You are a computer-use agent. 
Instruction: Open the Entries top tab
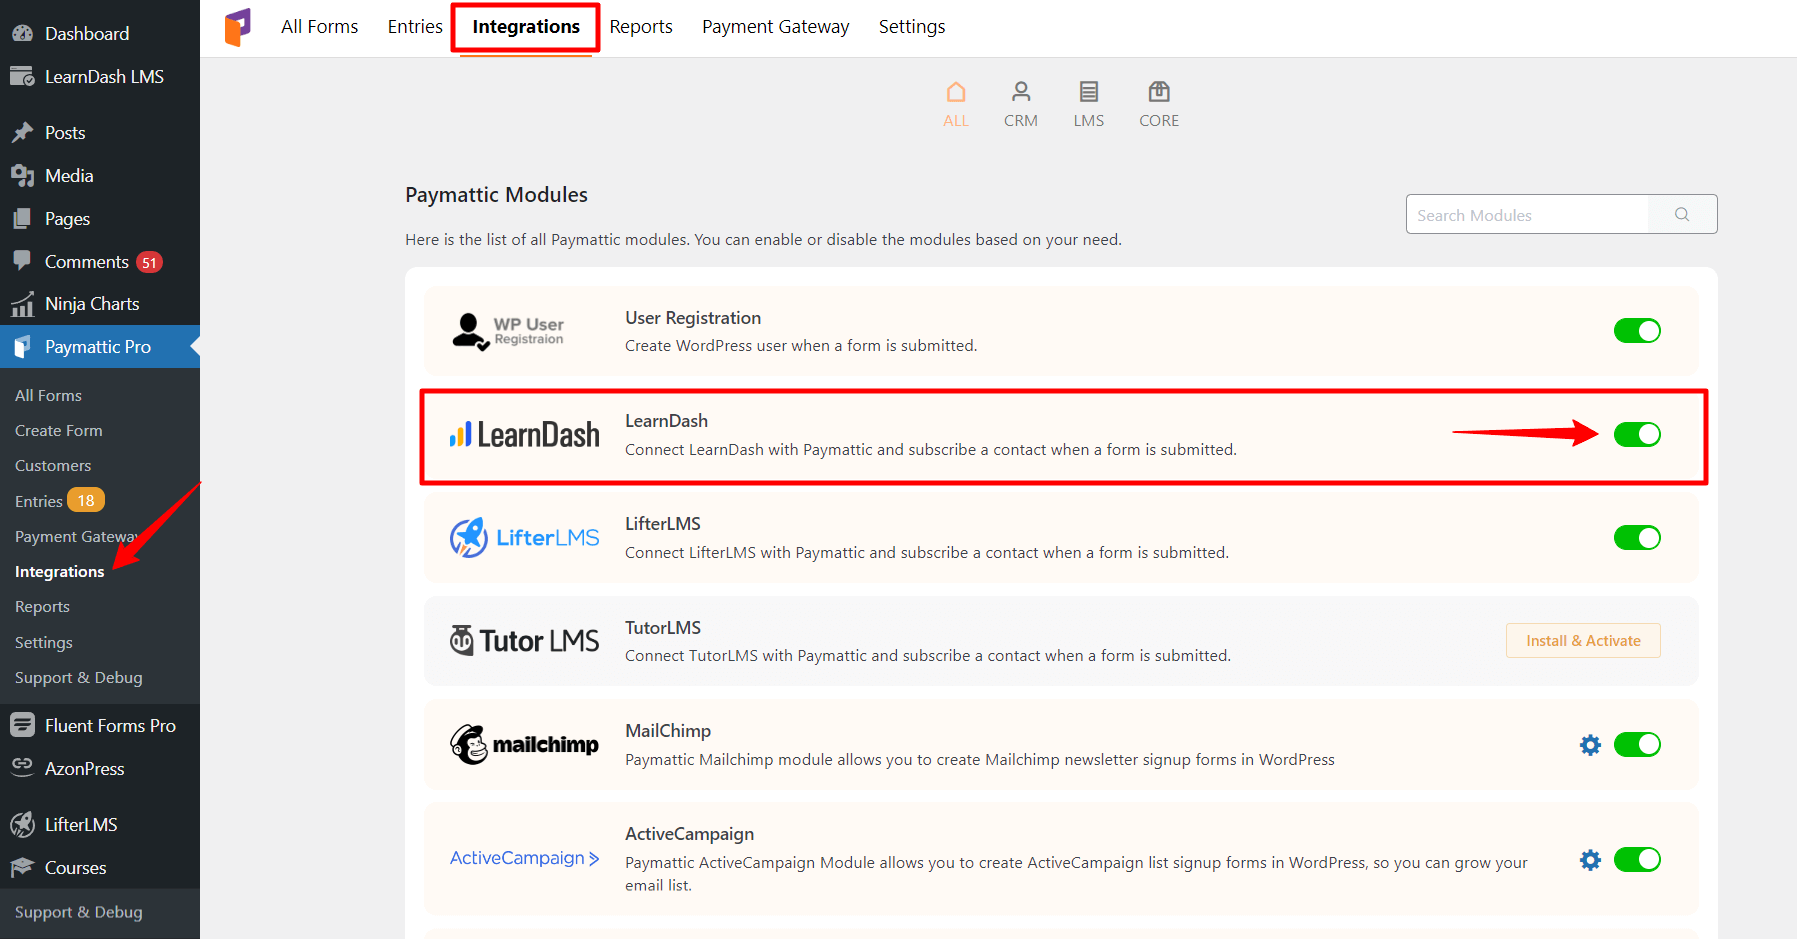(x=415, y=27)
